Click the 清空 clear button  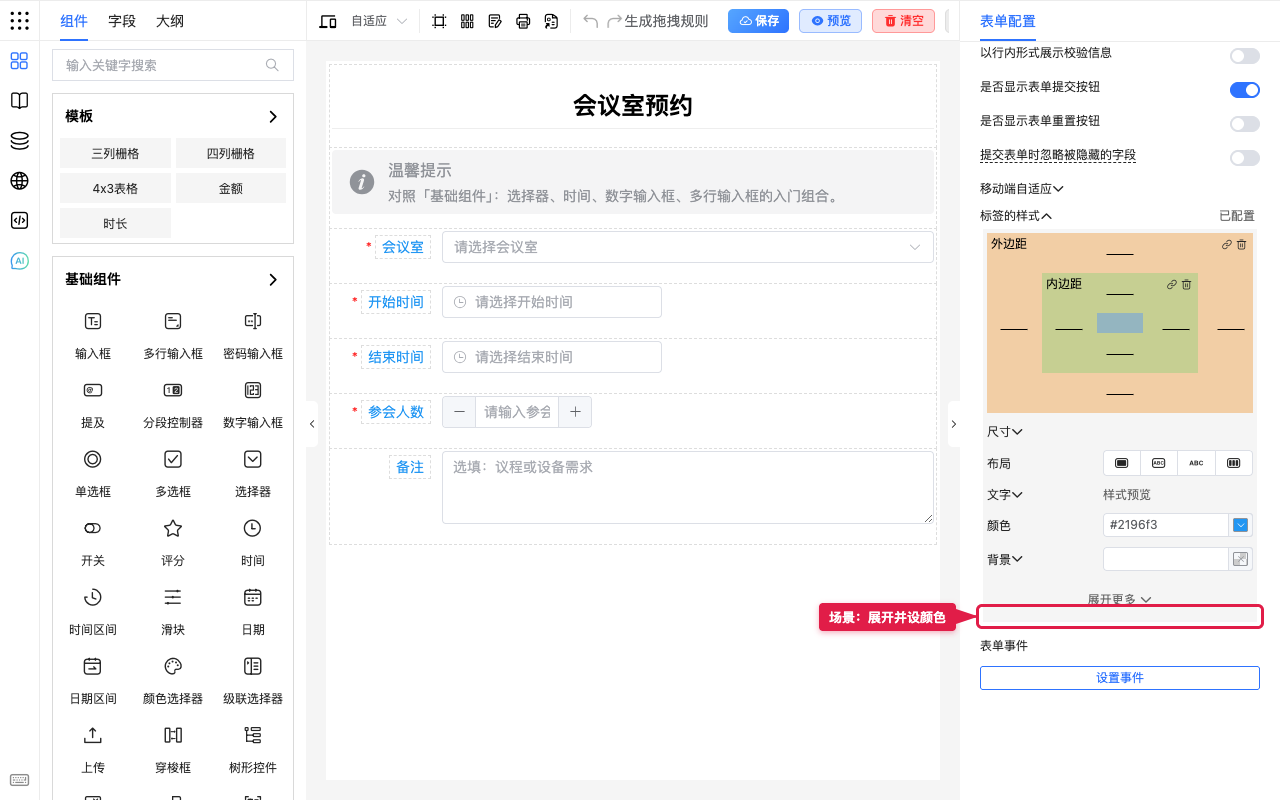pyautogui.click(x=903, y=21)
